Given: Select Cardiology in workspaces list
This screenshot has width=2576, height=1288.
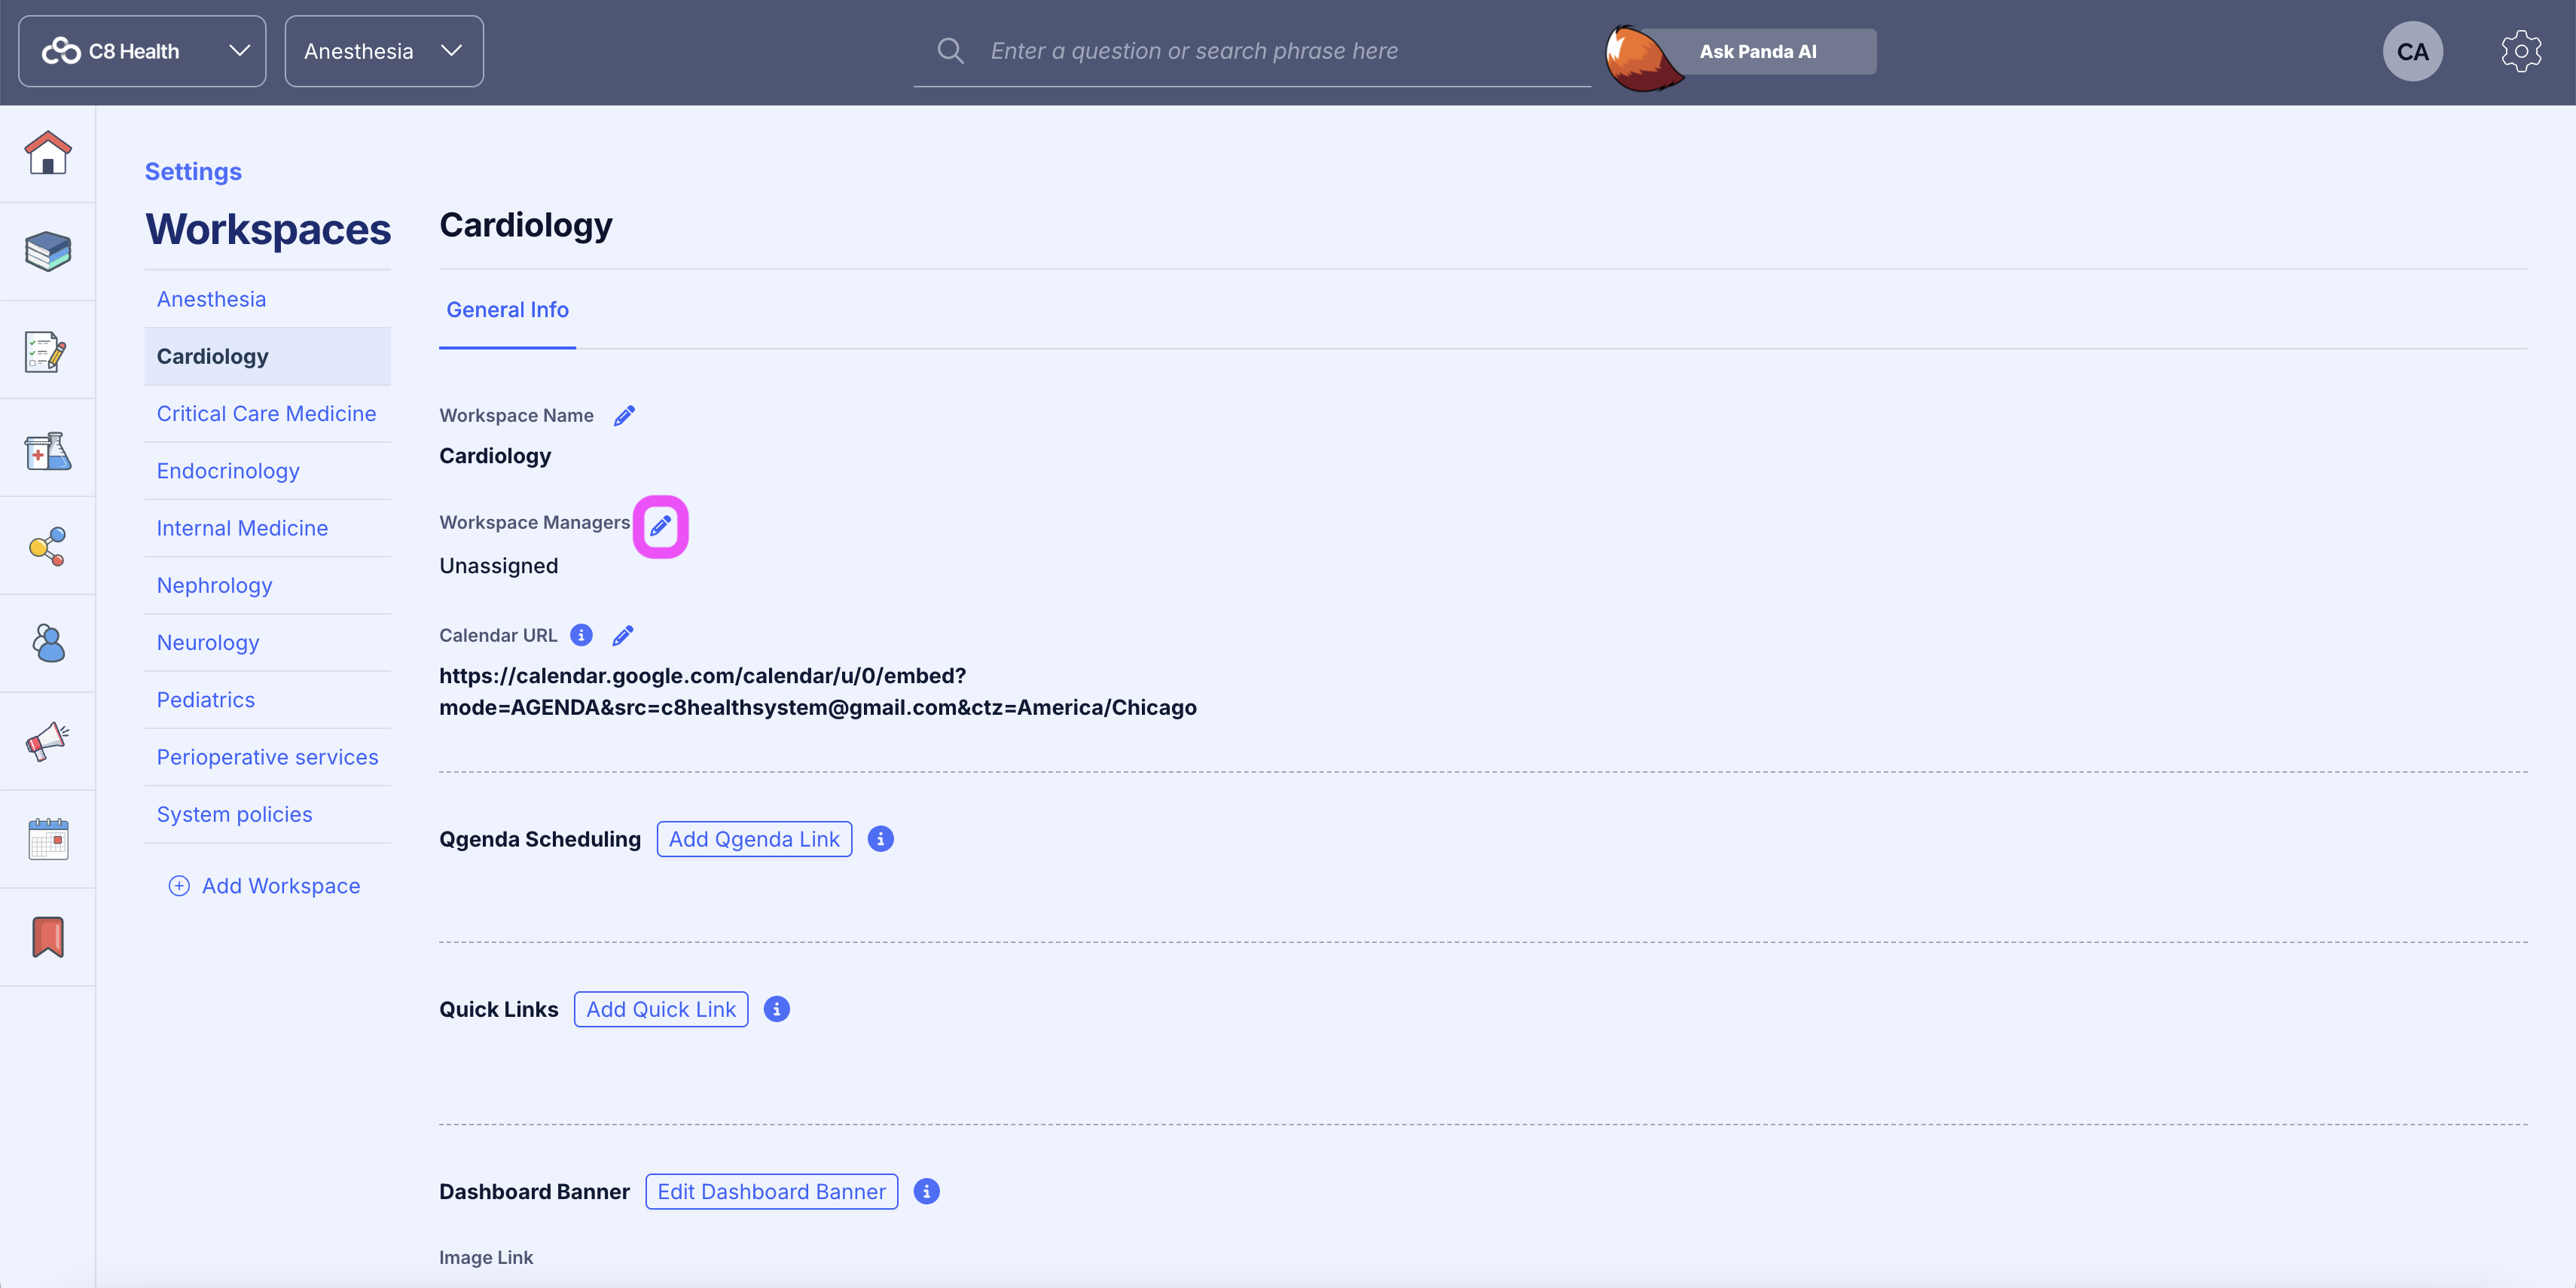Looking at the screenshot, I should click(267, 357).
